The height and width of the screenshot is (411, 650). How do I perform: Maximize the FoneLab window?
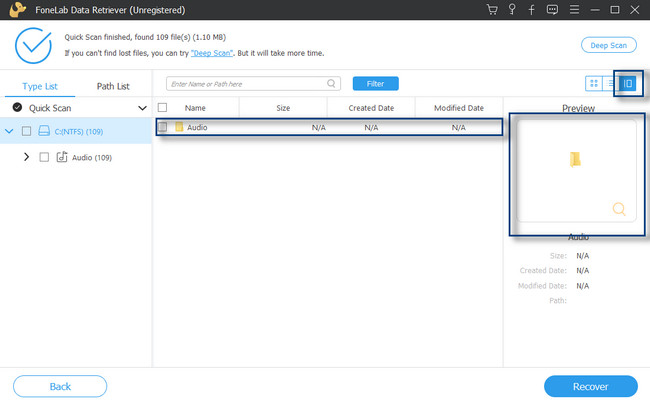tap(615, 10)
